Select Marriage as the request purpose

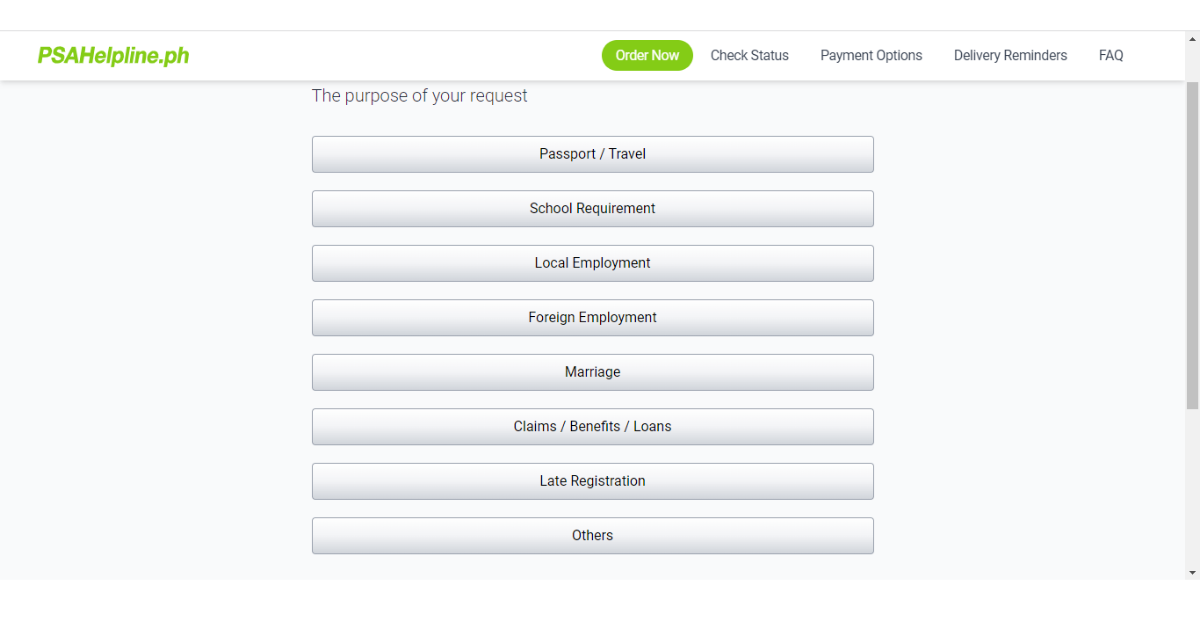point(592,372)
